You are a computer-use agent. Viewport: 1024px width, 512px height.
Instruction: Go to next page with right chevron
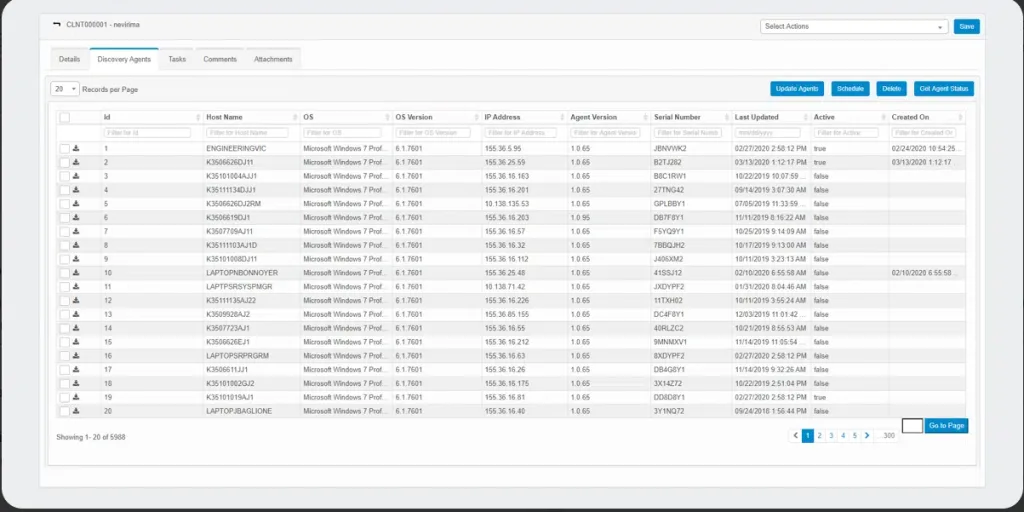867,436
